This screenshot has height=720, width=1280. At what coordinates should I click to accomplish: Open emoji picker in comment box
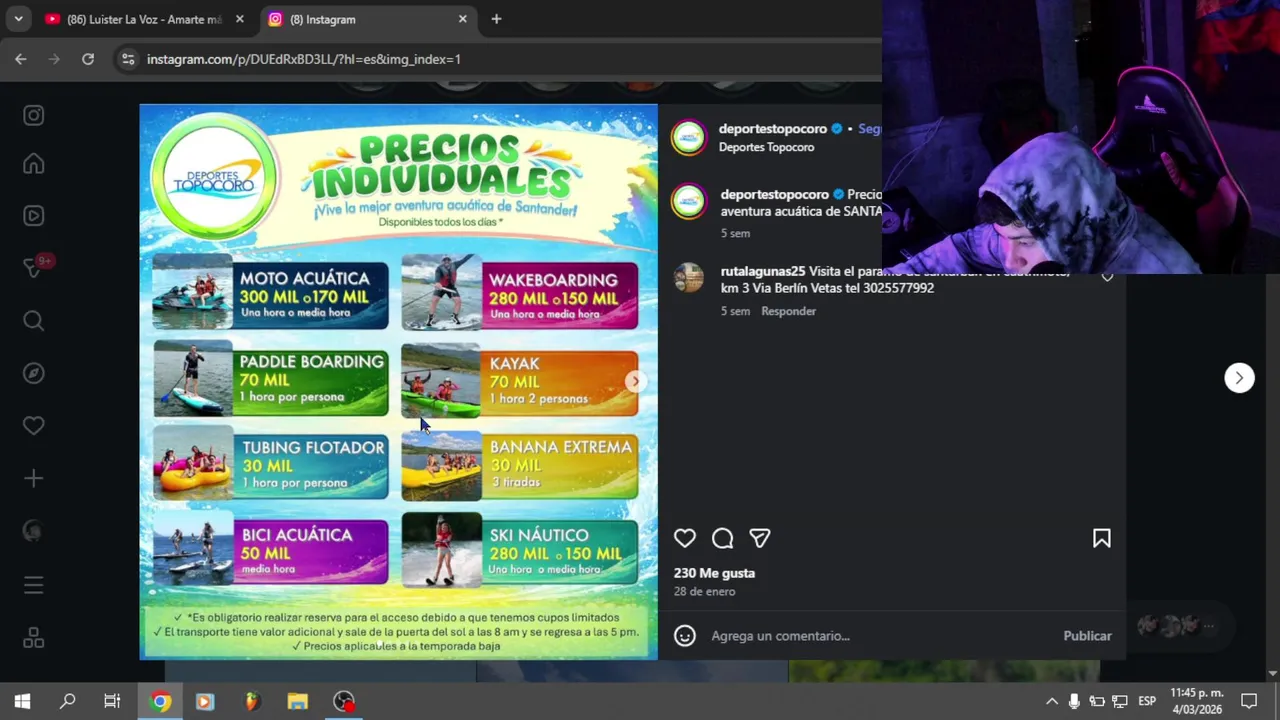point(684,636)
